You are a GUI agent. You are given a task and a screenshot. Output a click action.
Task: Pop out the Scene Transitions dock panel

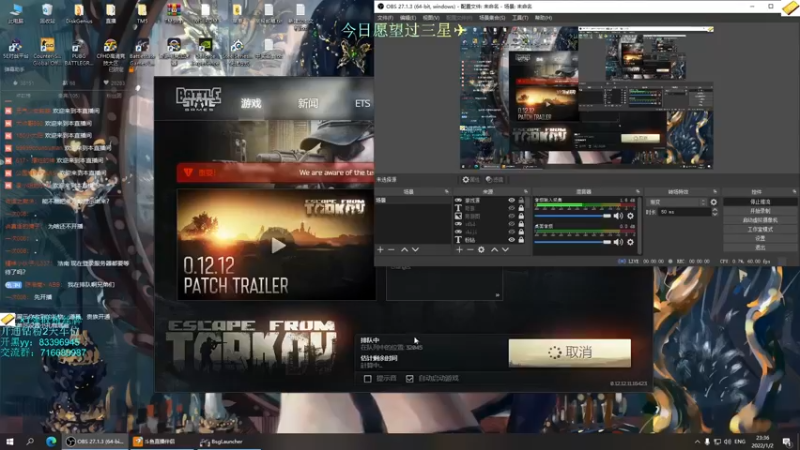[x=715, y=192]
